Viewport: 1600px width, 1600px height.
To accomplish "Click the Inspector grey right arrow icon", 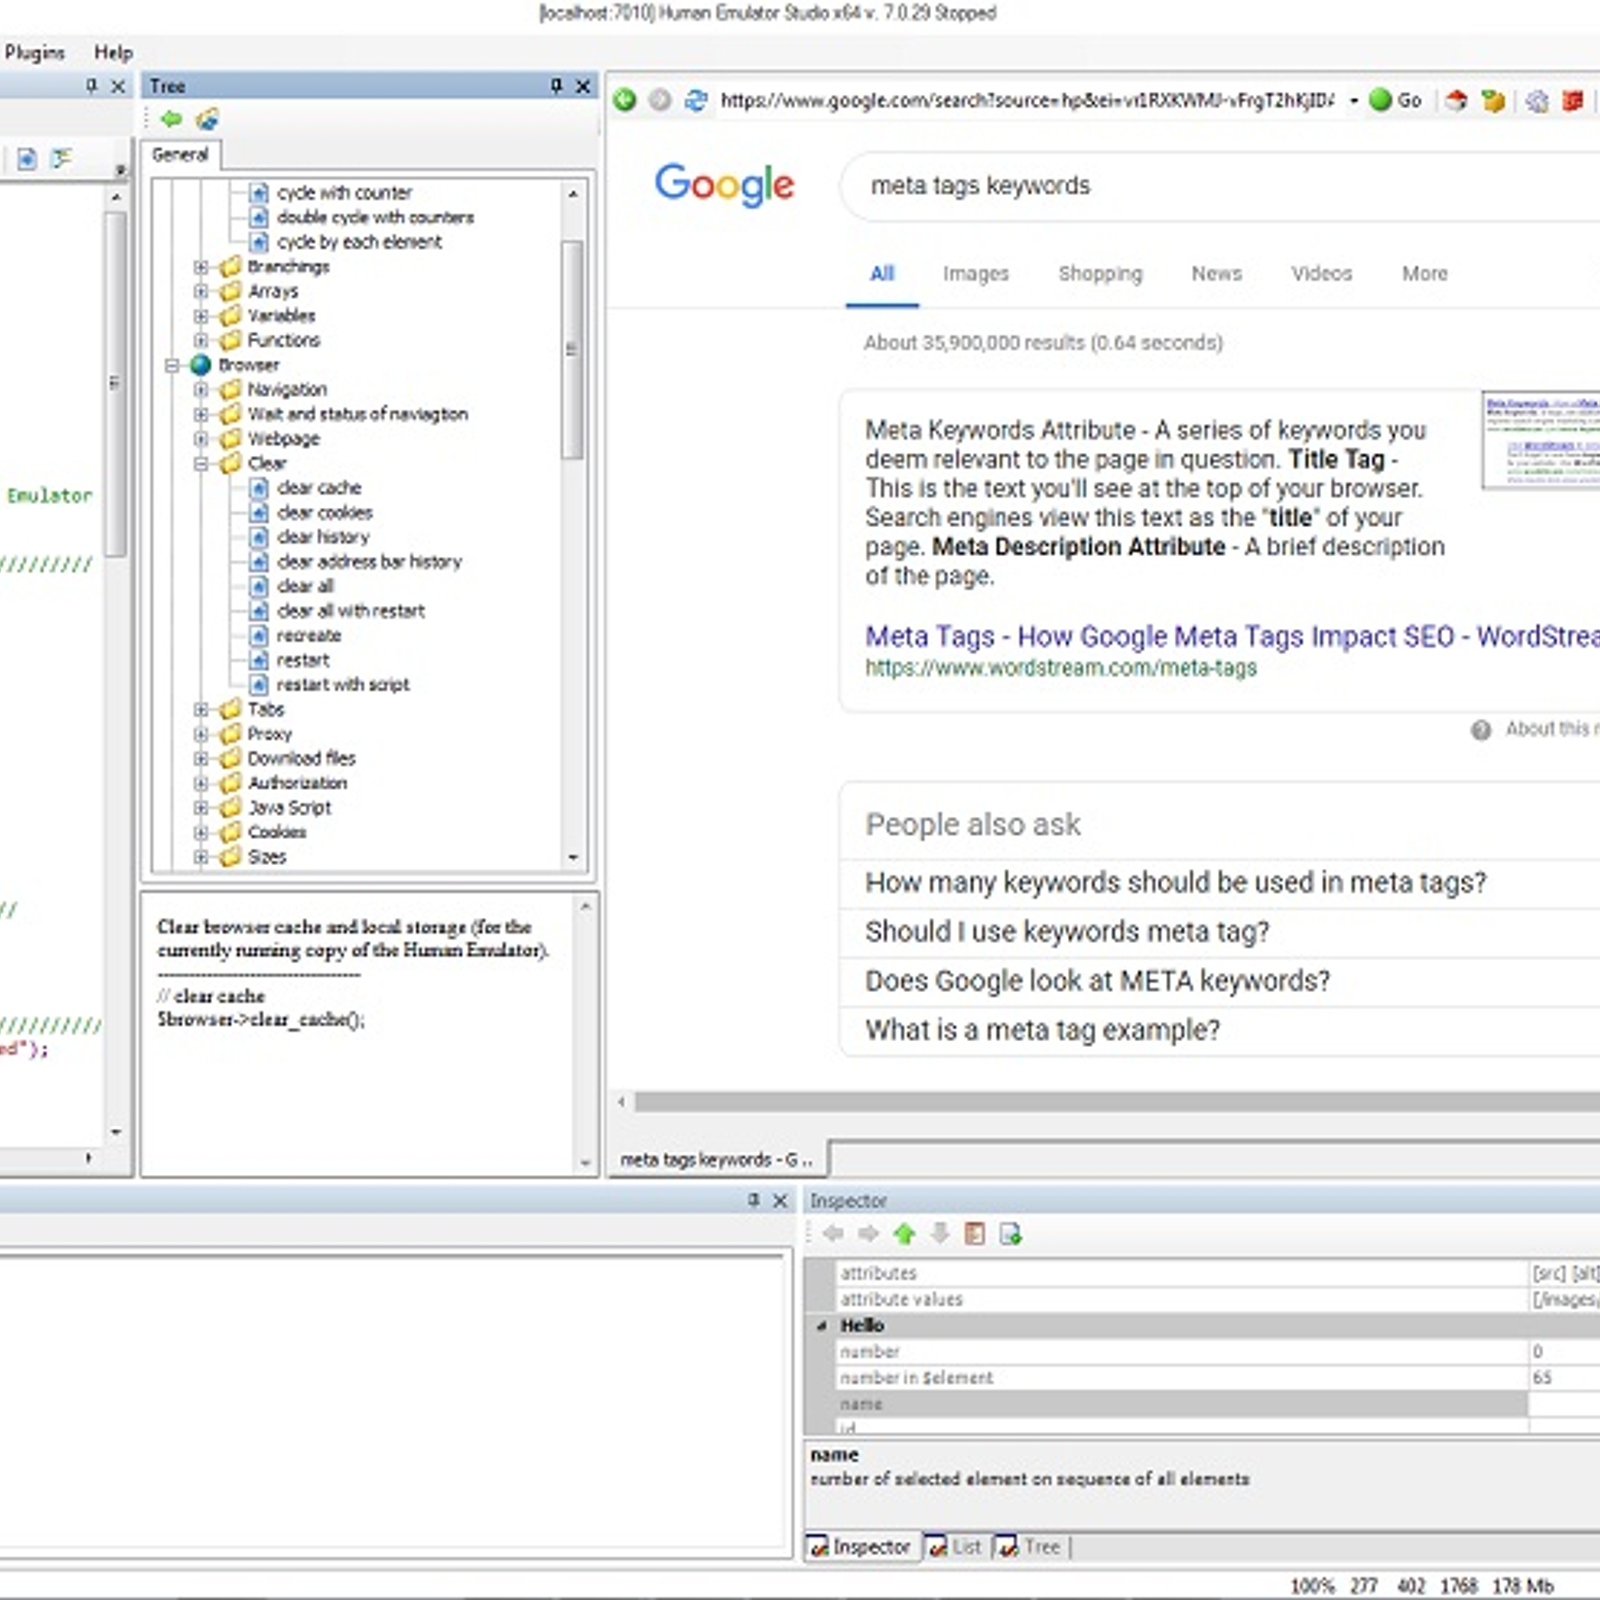I will pos(868,1233).
